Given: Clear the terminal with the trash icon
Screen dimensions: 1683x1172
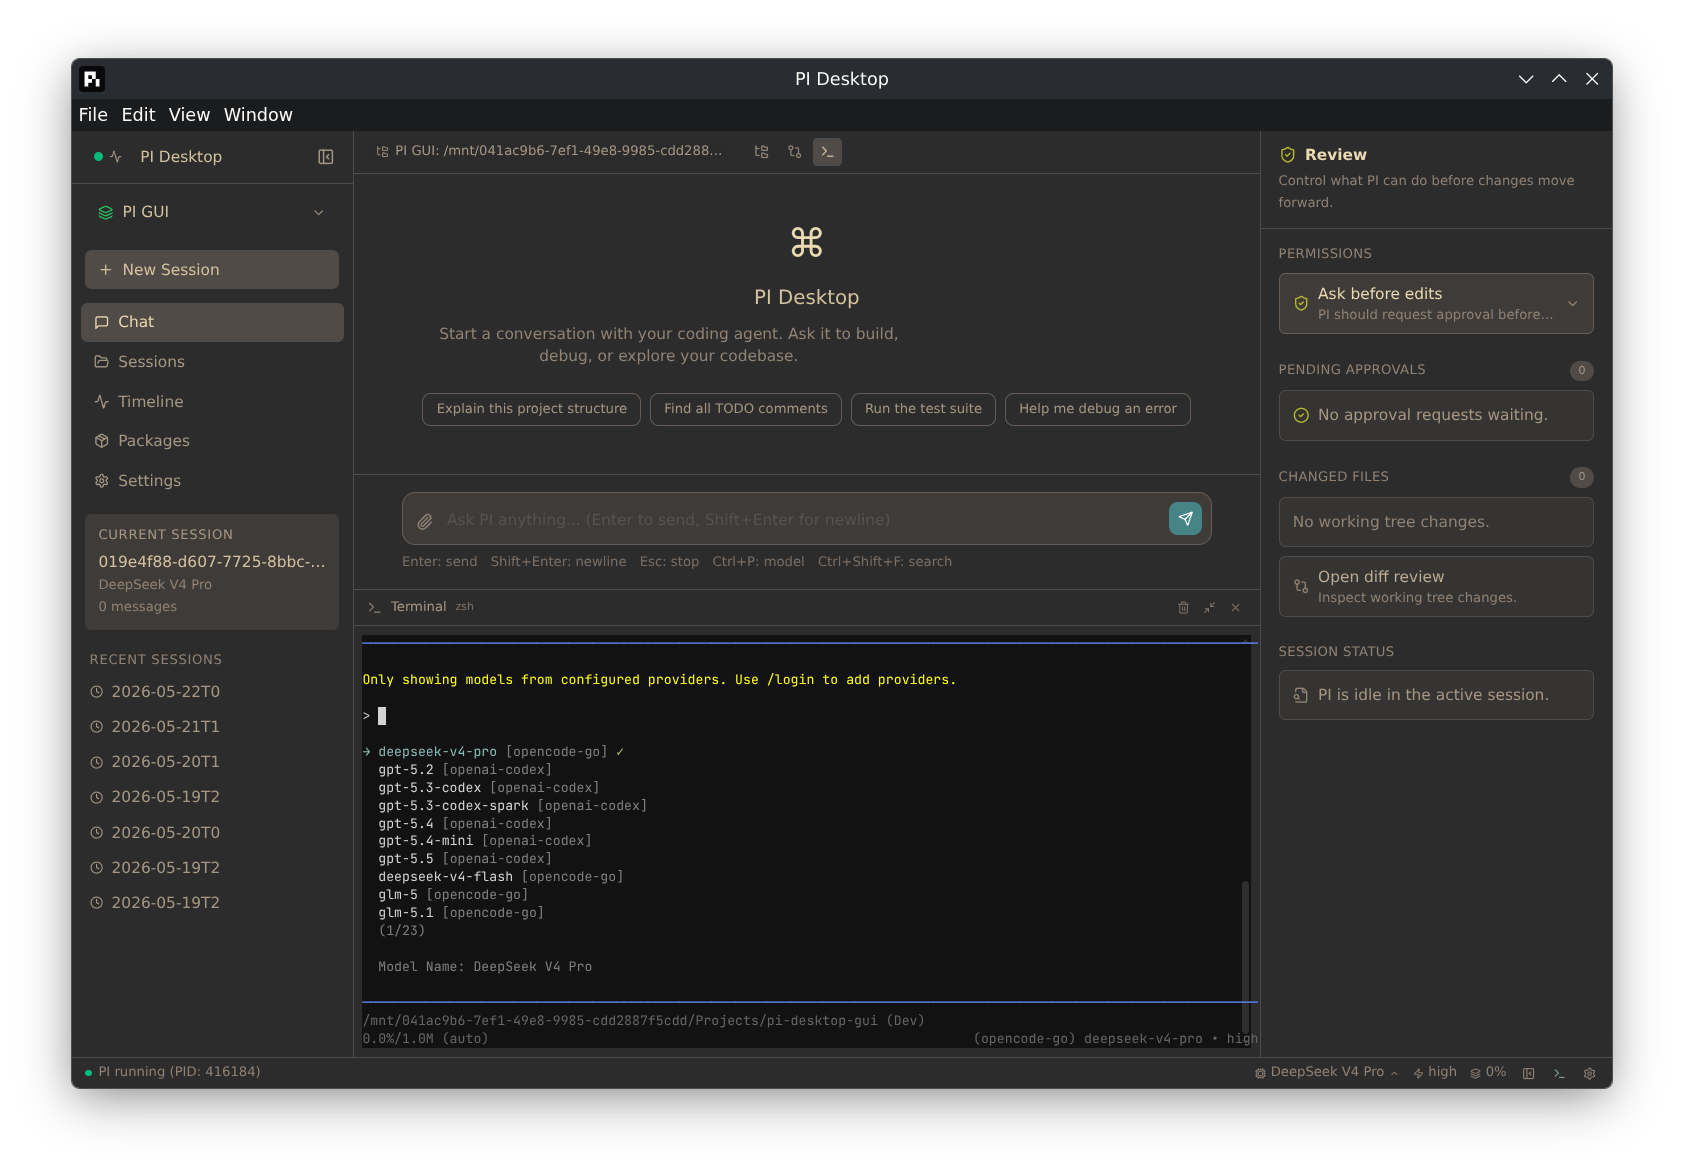Looking at the screenshot, I should (x=1183, y=608).
